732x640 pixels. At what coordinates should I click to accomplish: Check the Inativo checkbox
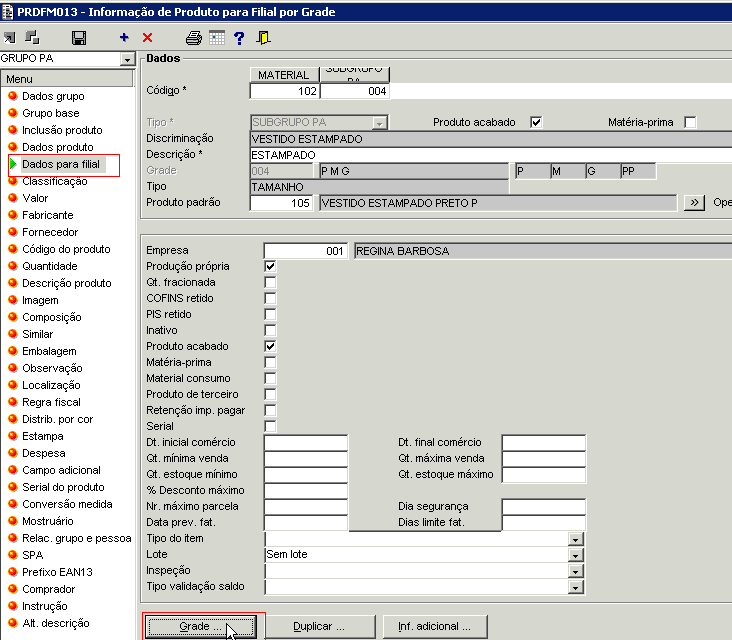[x=270, y=331]
